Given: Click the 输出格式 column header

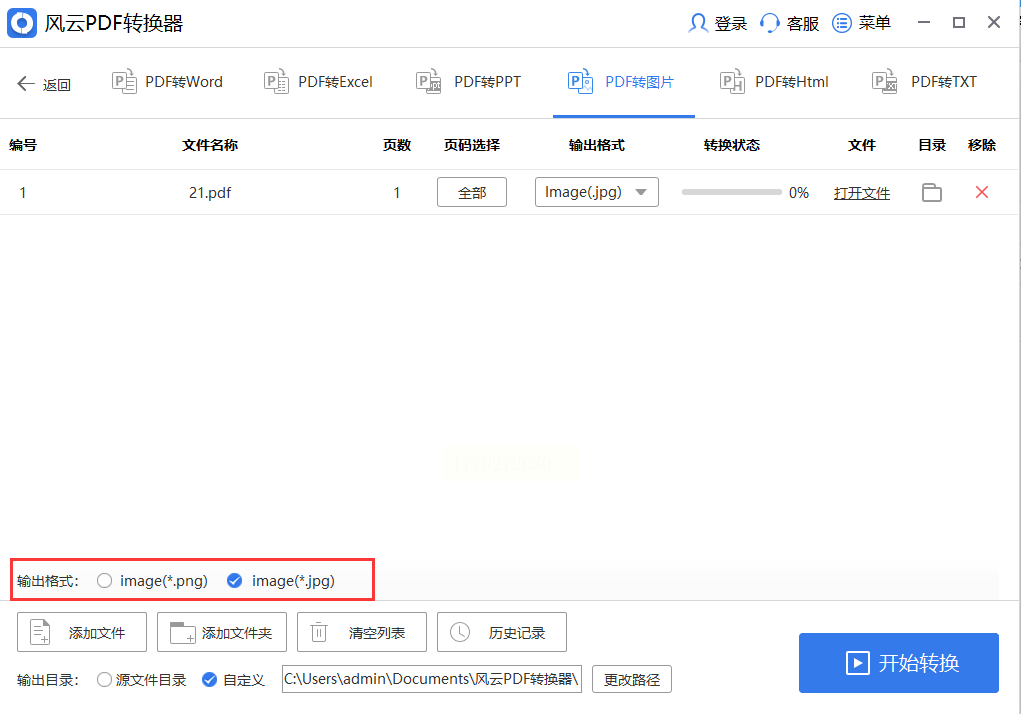Looking at the screenshot, I should tap(596, 145).
